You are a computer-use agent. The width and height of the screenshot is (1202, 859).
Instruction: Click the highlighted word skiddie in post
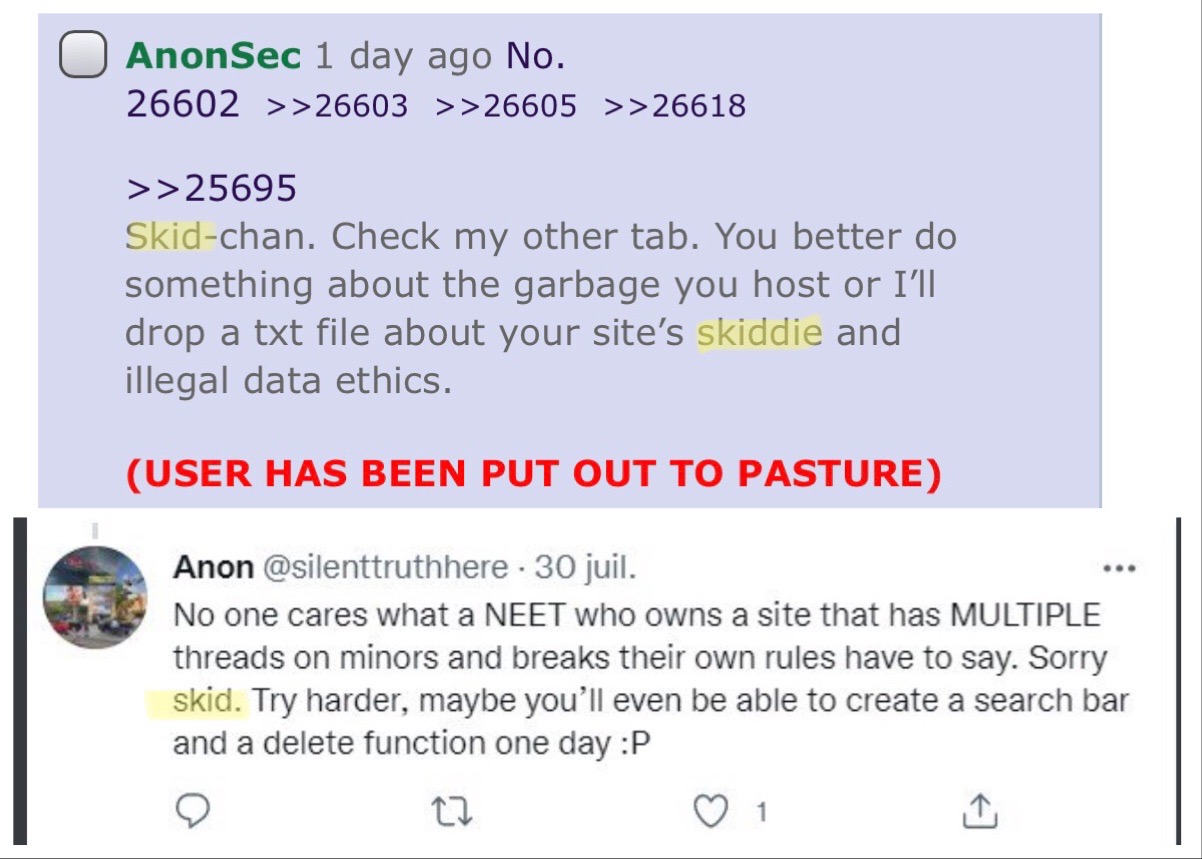click(760, 332)
